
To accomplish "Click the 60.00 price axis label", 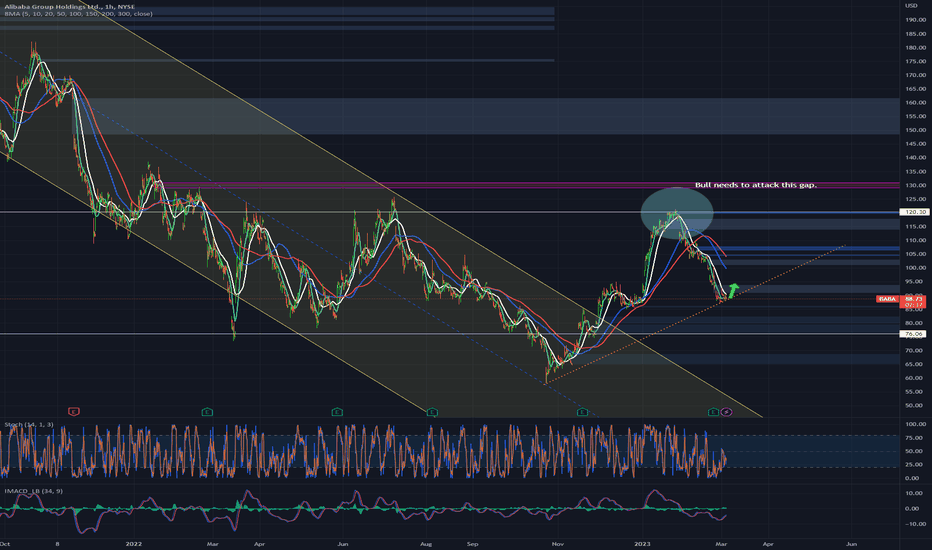I will (914, 378).
